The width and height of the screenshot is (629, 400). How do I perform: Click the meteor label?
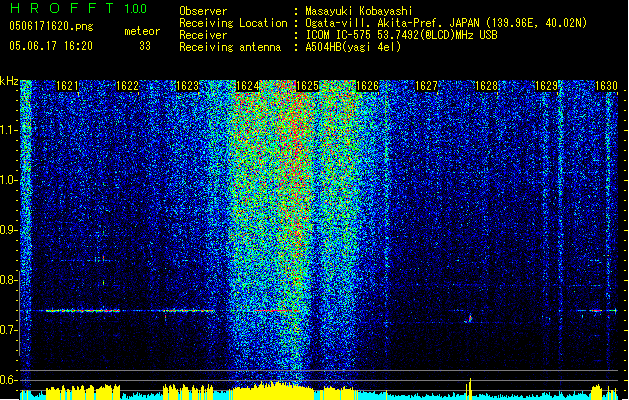tap(142, 31)
